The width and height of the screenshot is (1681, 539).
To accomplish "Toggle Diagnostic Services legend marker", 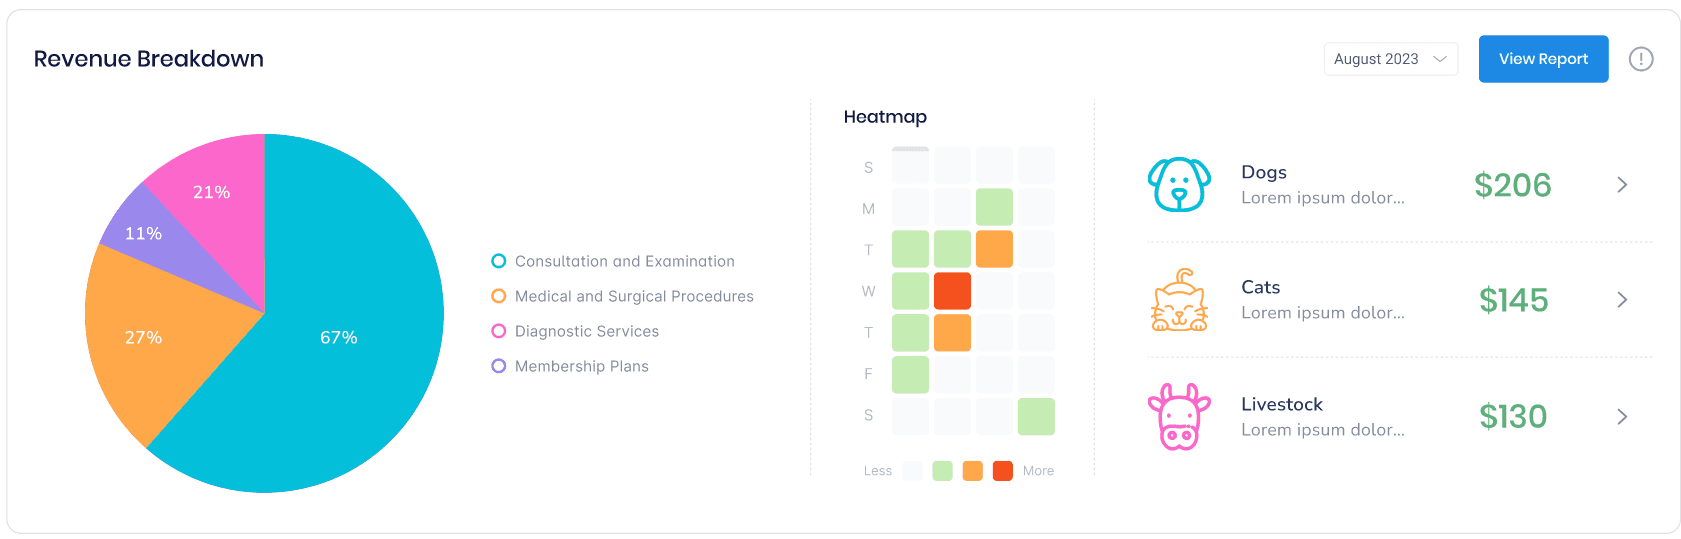I will [499, 331].
